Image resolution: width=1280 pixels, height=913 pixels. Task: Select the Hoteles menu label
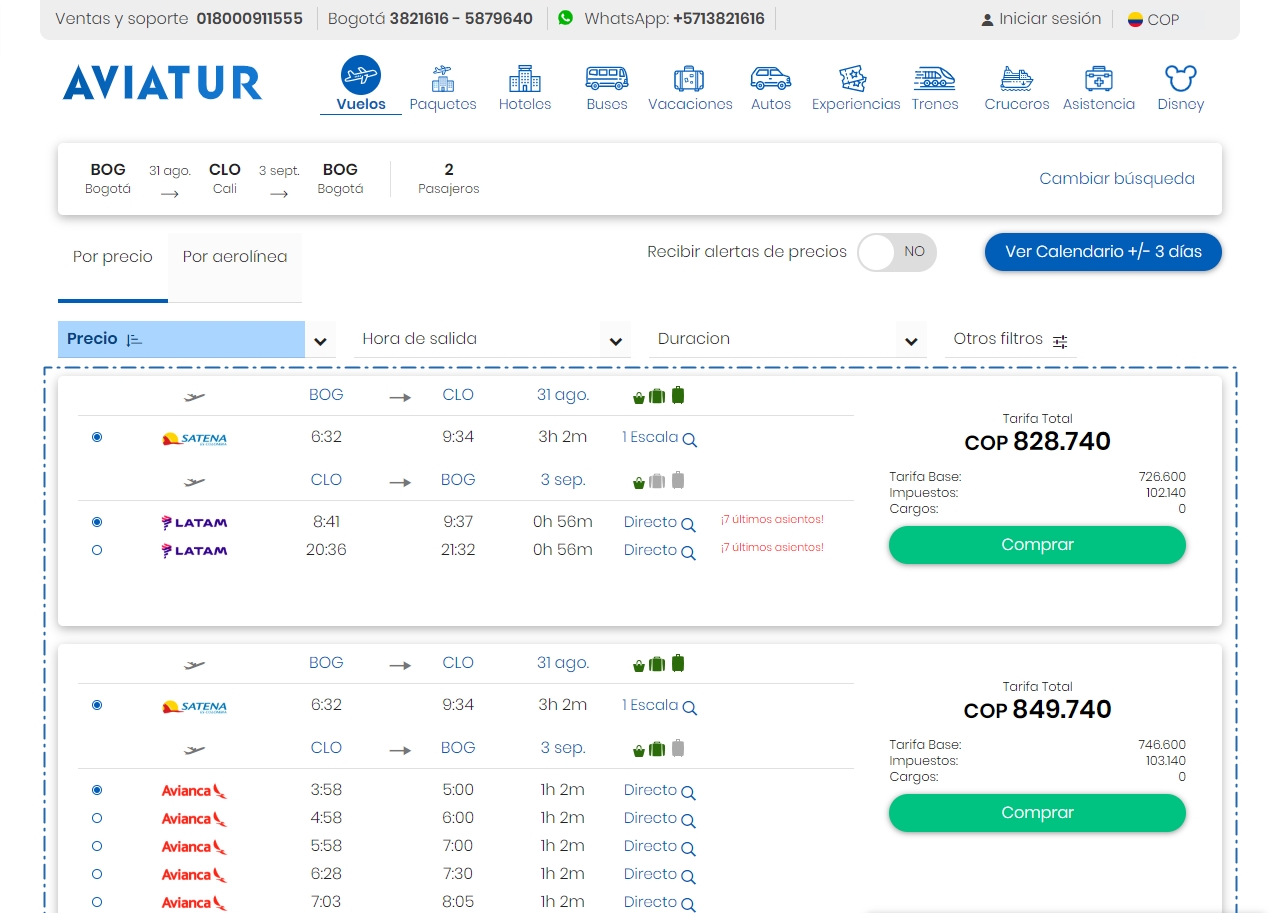(525, 104)
